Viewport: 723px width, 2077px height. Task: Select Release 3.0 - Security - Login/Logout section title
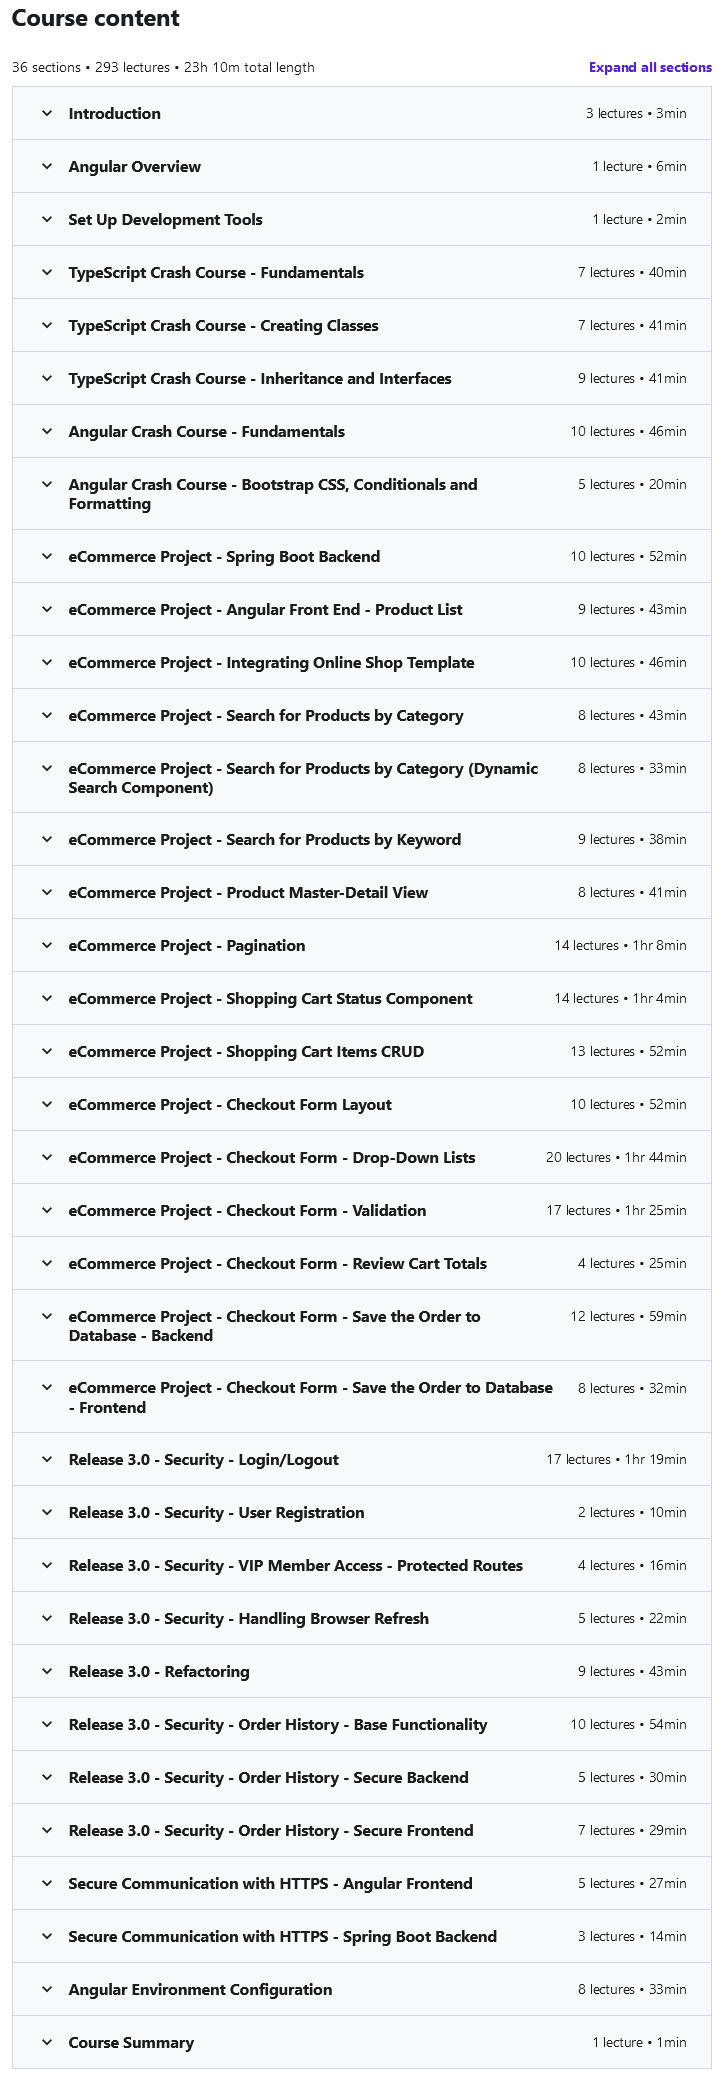point(204,1460)
